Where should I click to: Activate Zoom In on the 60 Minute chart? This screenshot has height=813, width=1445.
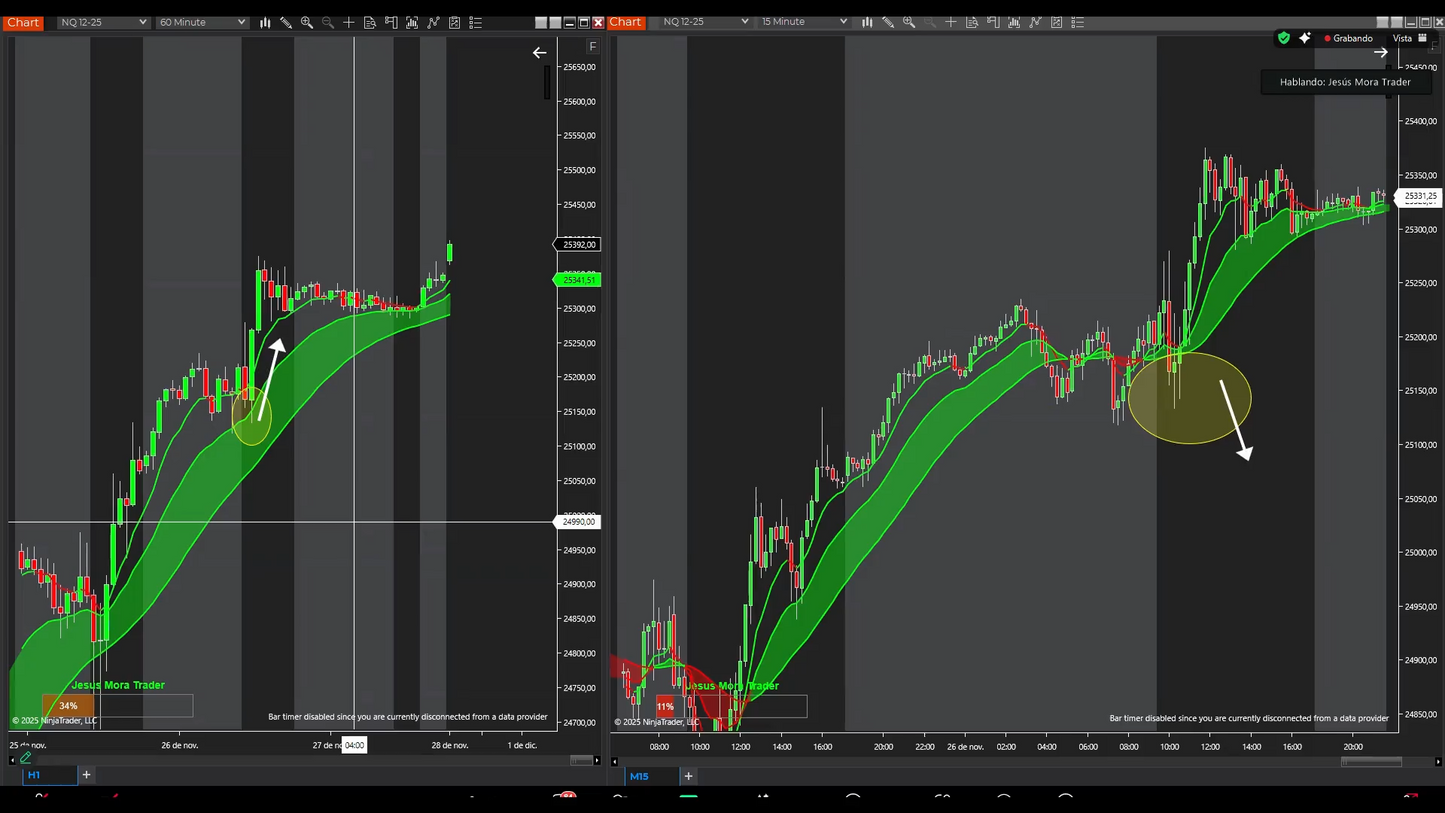307,22
